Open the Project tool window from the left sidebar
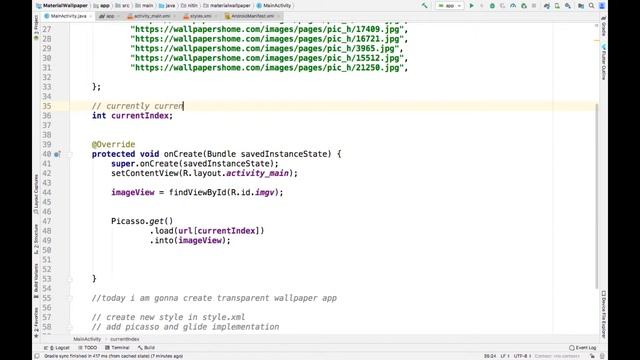The width and height of the screenshot is (640, 360). (36, 28)
